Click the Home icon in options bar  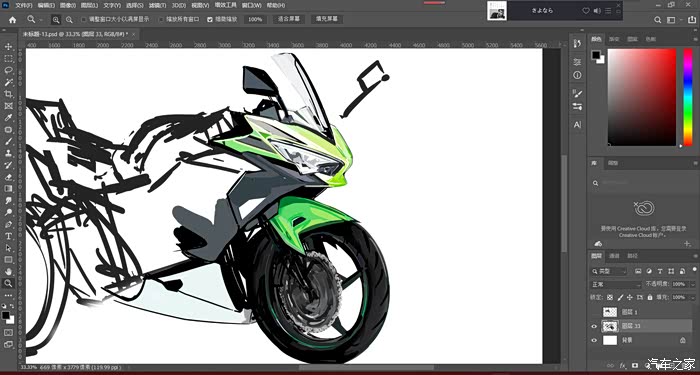[12, 20]
